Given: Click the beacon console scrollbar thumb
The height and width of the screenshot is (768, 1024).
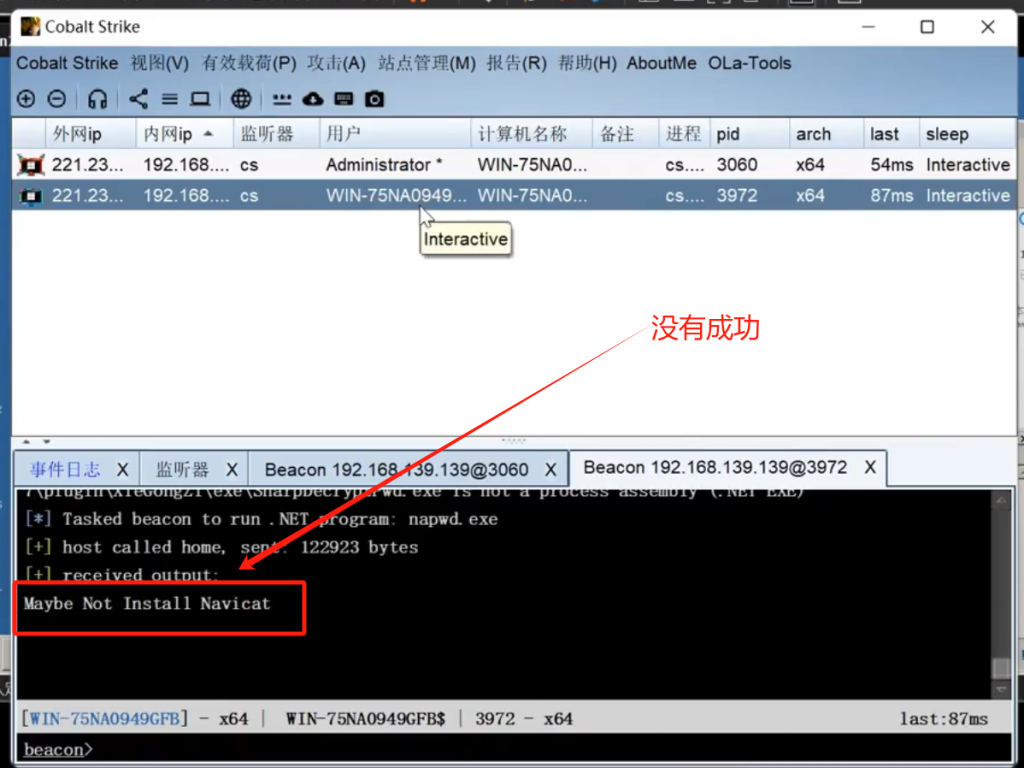Looking at the screenshot, I should (1001, 667).
